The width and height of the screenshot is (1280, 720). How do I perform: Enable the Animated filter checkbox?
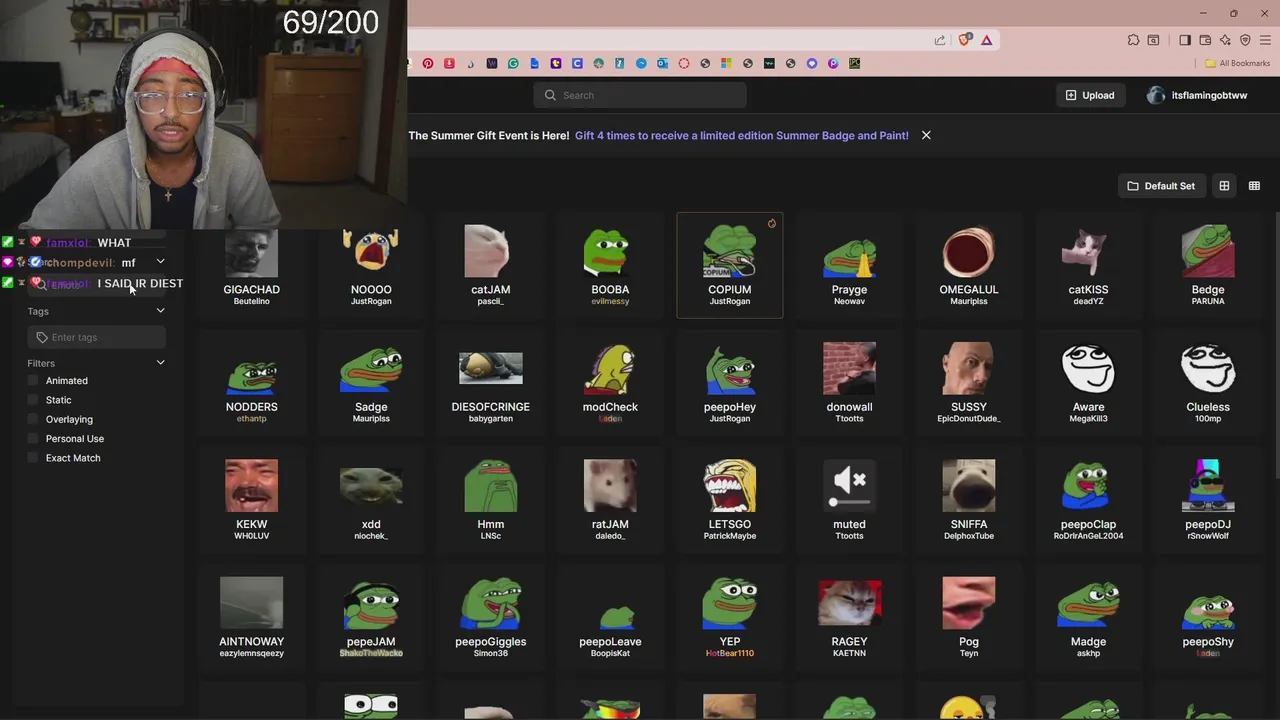point(33,381)
